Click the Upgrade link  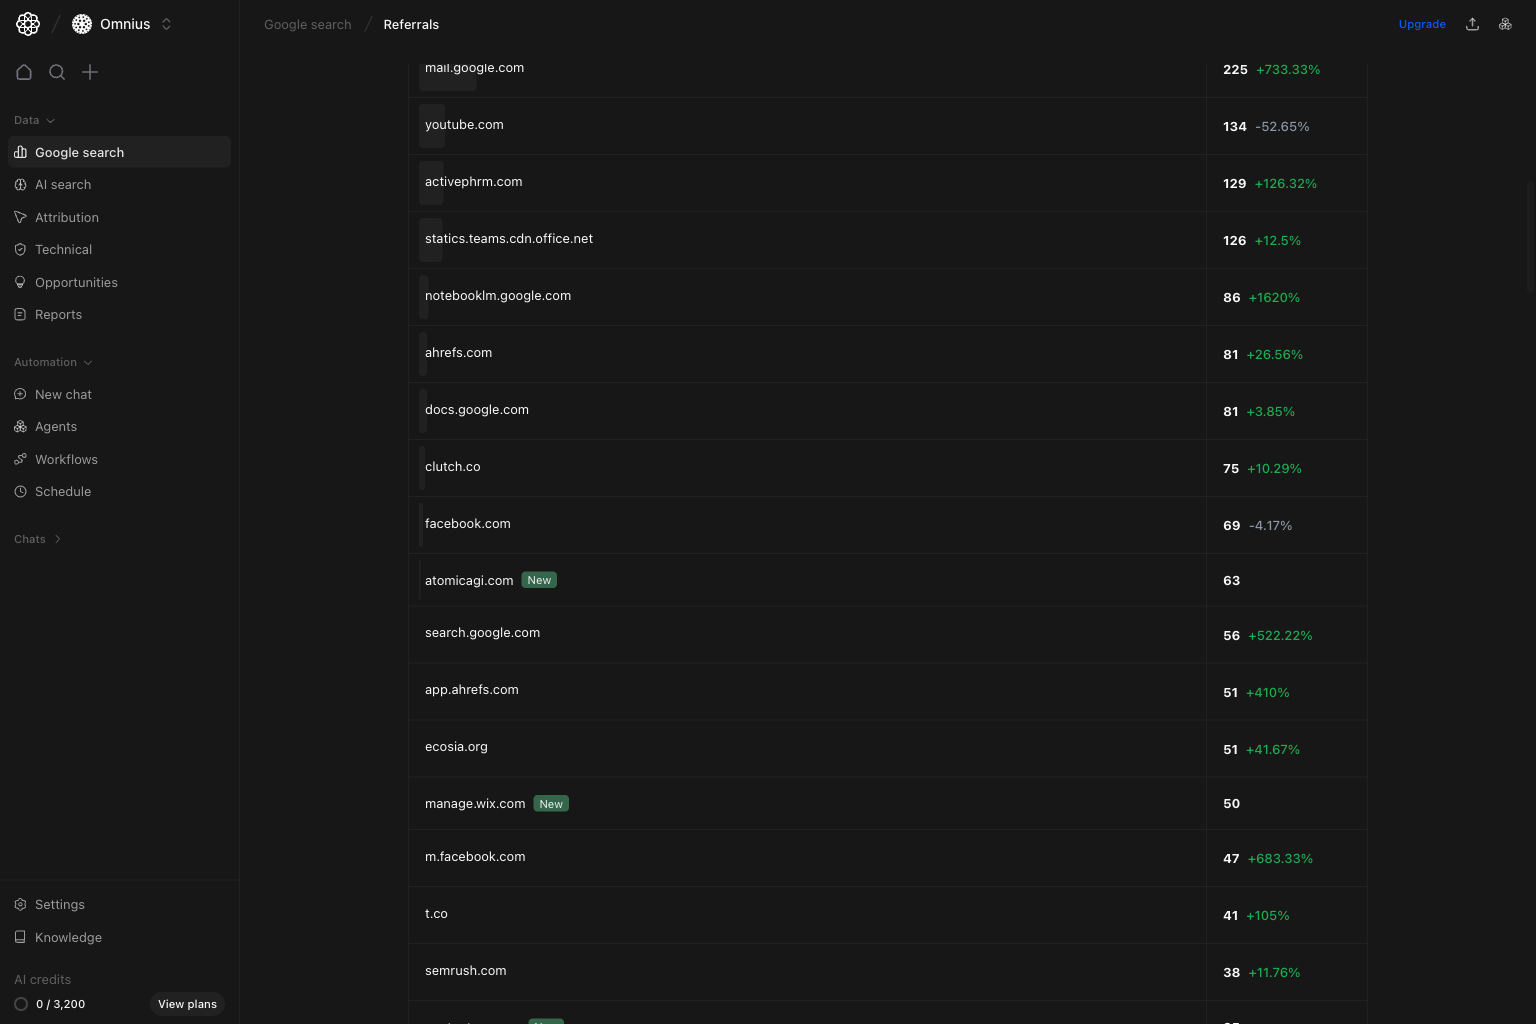click(x=1422, y=24)
